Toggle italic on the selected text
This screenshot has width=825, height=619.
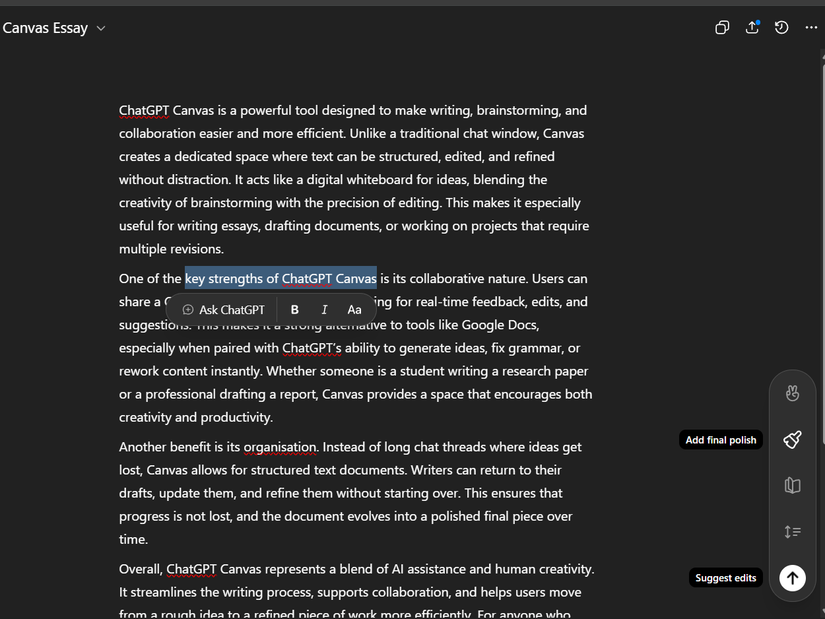pos(324,310)
